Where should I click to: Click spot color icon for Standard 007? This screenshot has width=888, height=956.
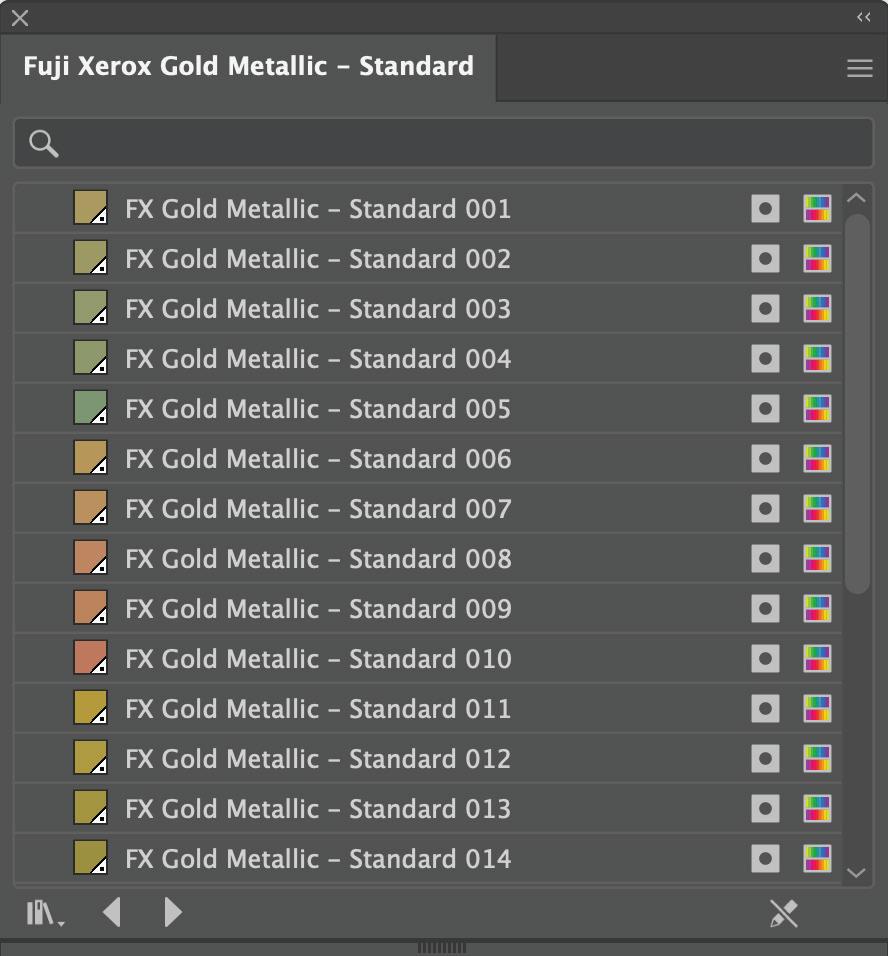click(x=765, y=509)
